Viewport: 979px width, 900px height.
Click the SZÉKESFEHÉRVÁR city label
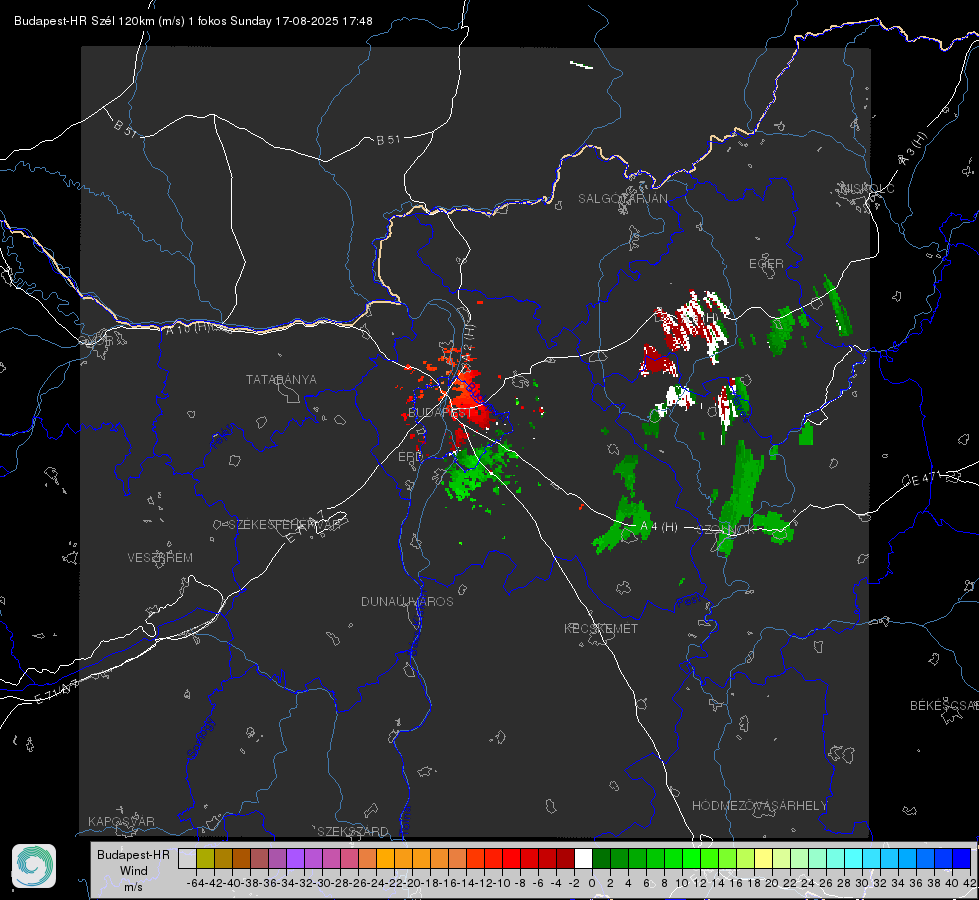pos(287,525)
